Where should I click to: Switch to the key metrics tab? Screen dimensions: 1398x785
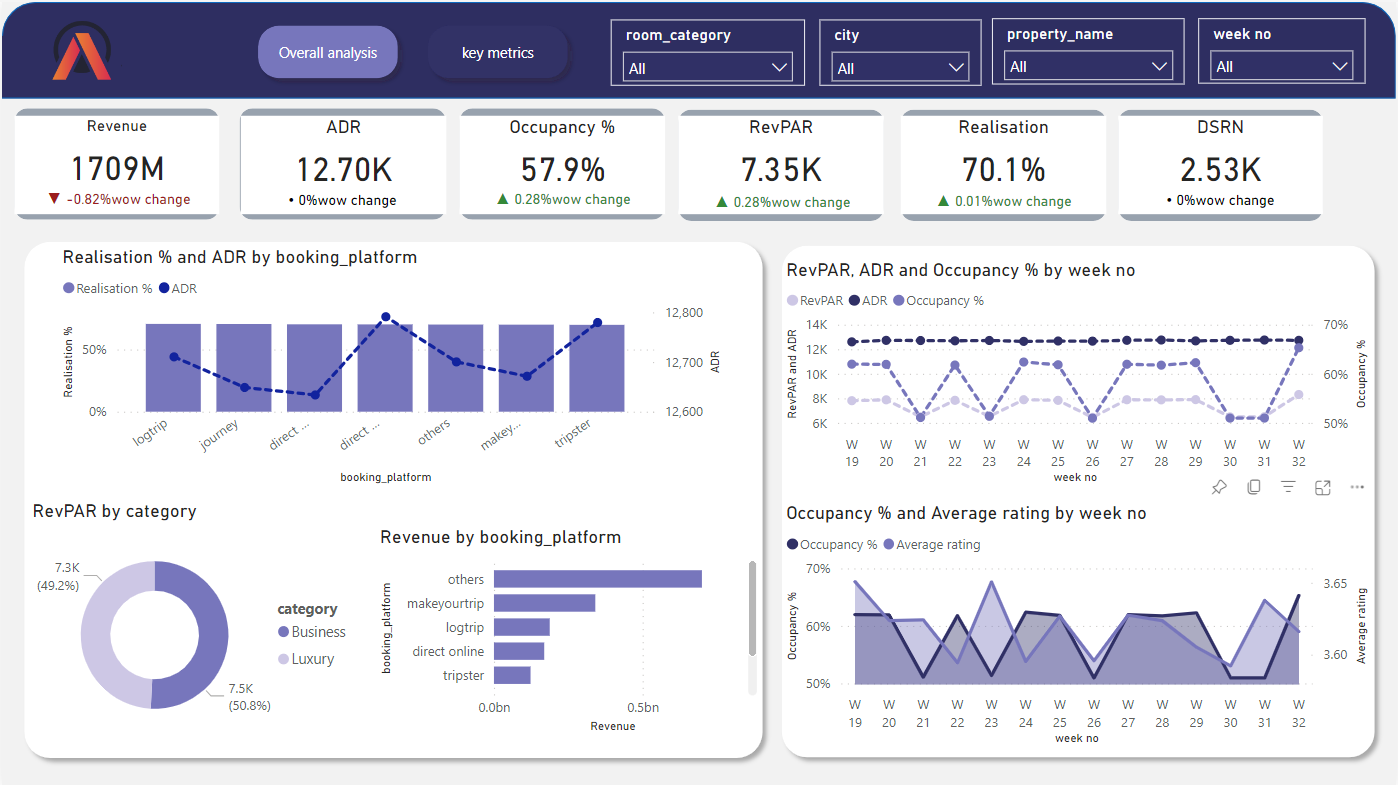498,53
